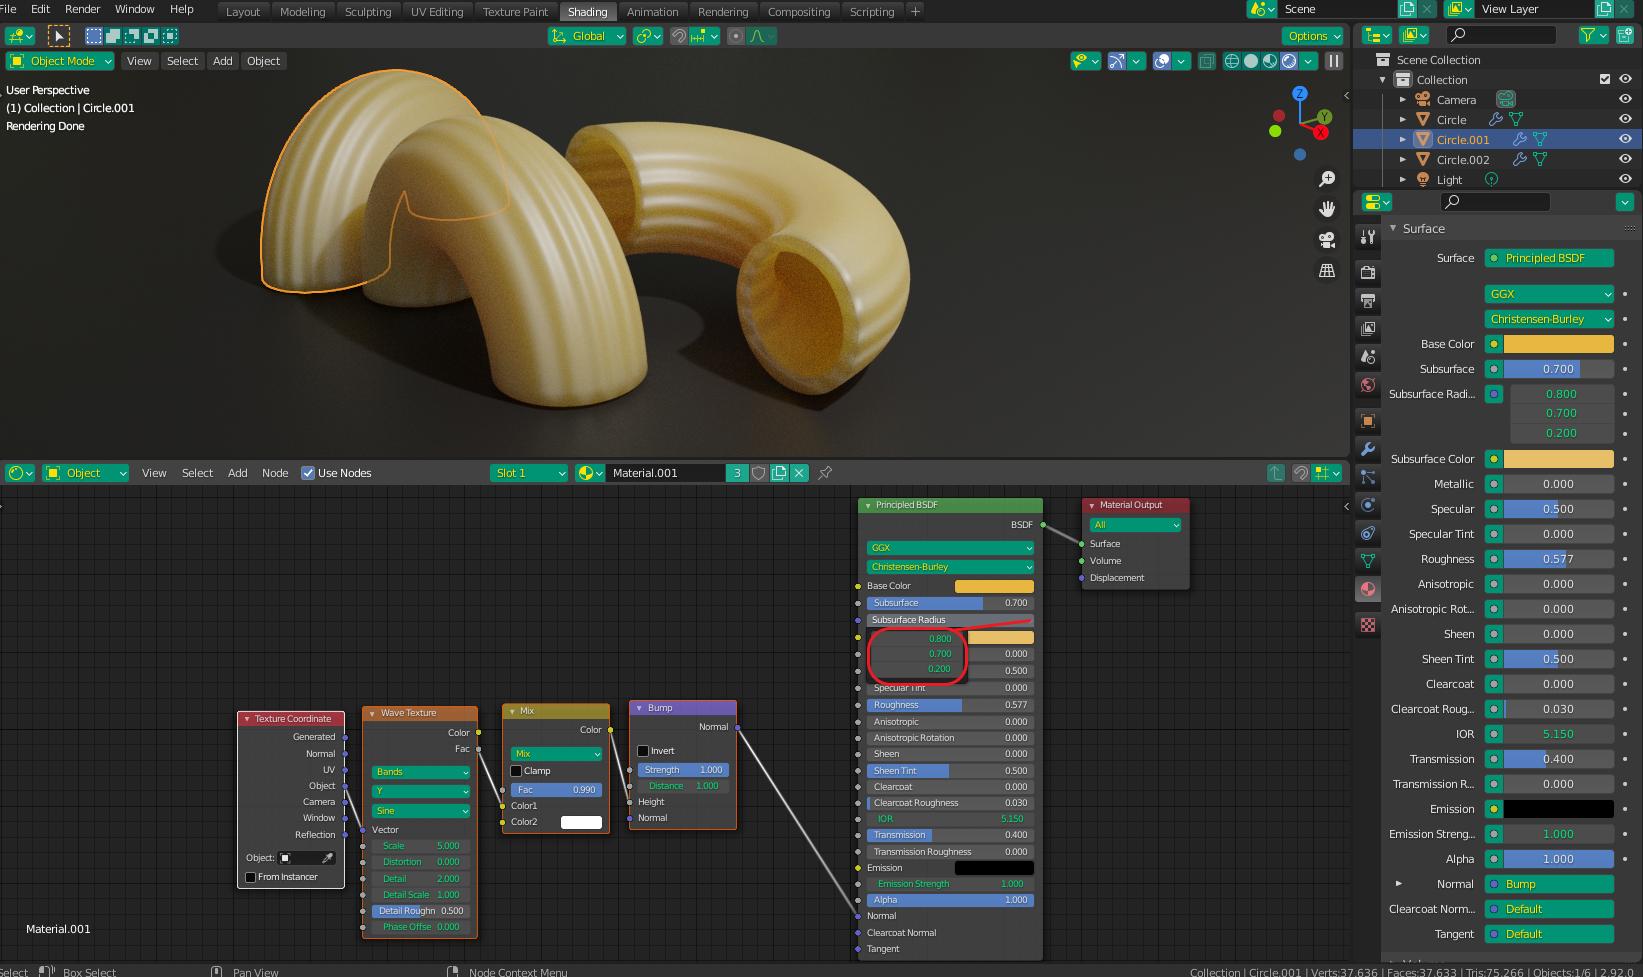
Task: Open the Render menu
Action: coord(82,9)
